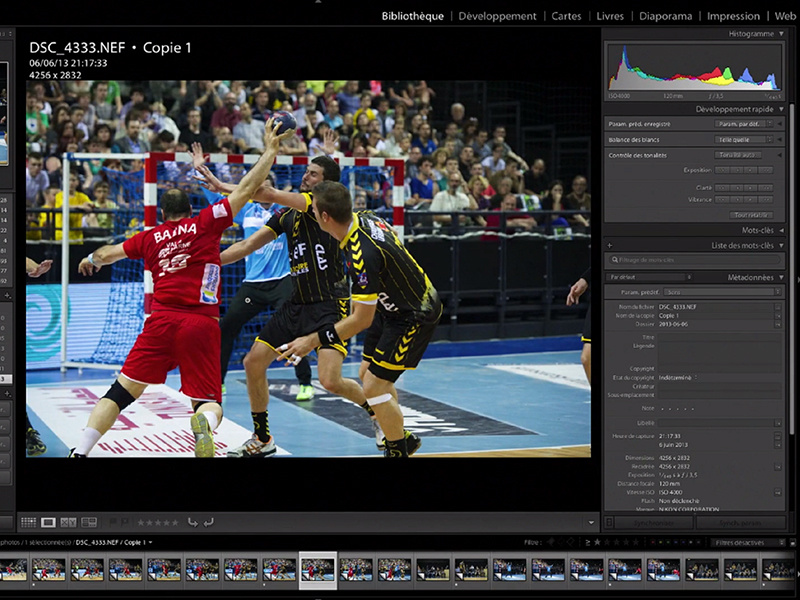This screenshot has width=800, height=600.
Task: Add keyword with plus icon
Action: pos(608,245)
